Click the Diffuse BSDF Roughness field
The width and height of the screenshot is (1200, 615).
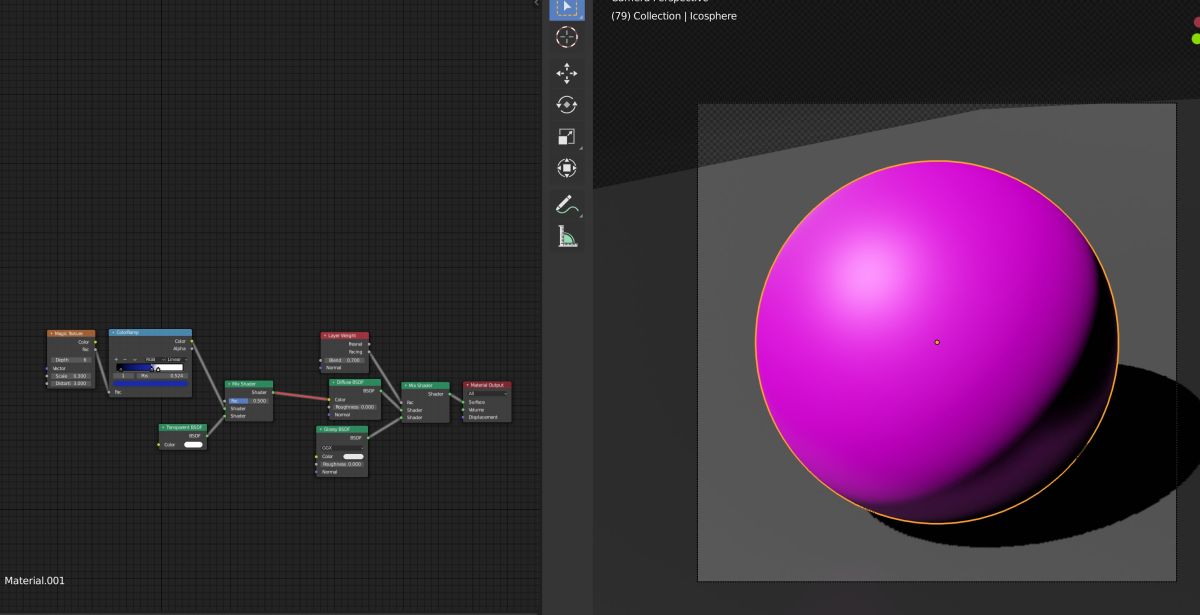354,407
